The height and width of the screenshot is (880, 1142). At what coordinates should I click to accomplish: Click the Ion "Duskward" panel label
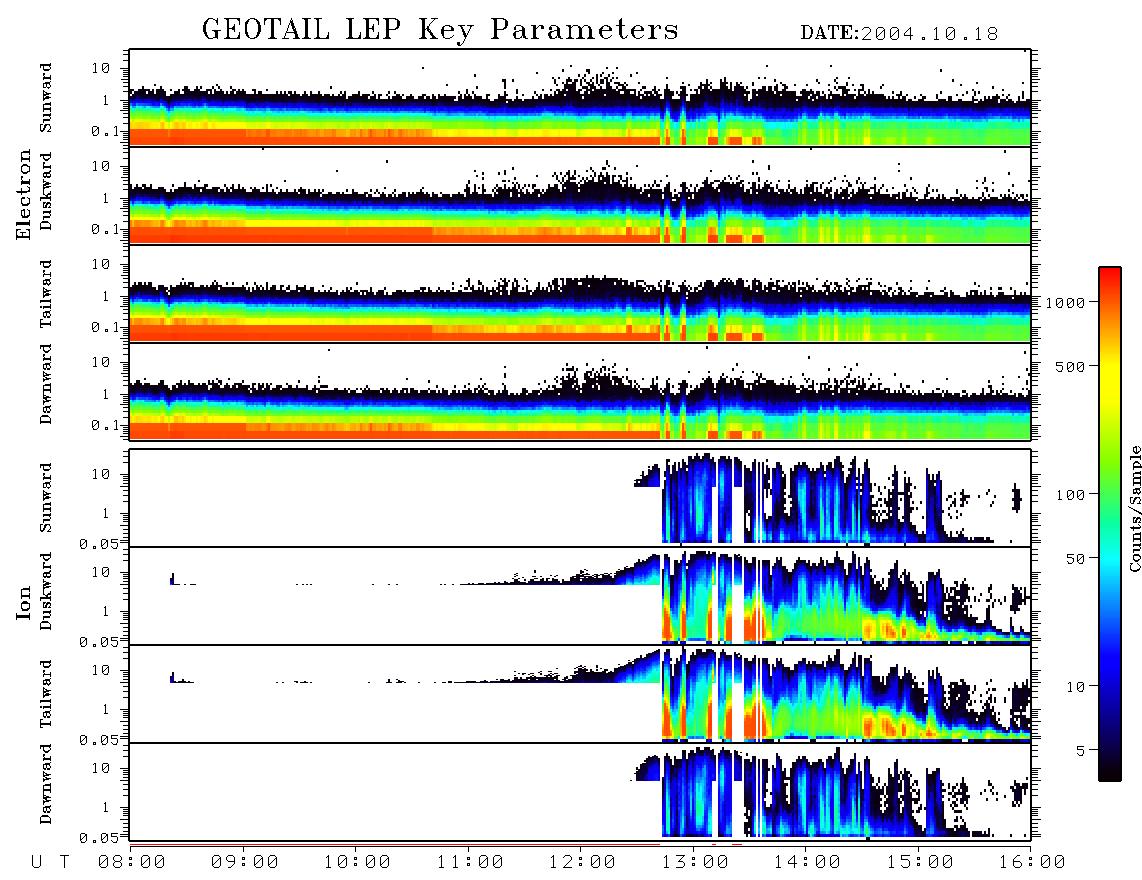pos(46,592)
